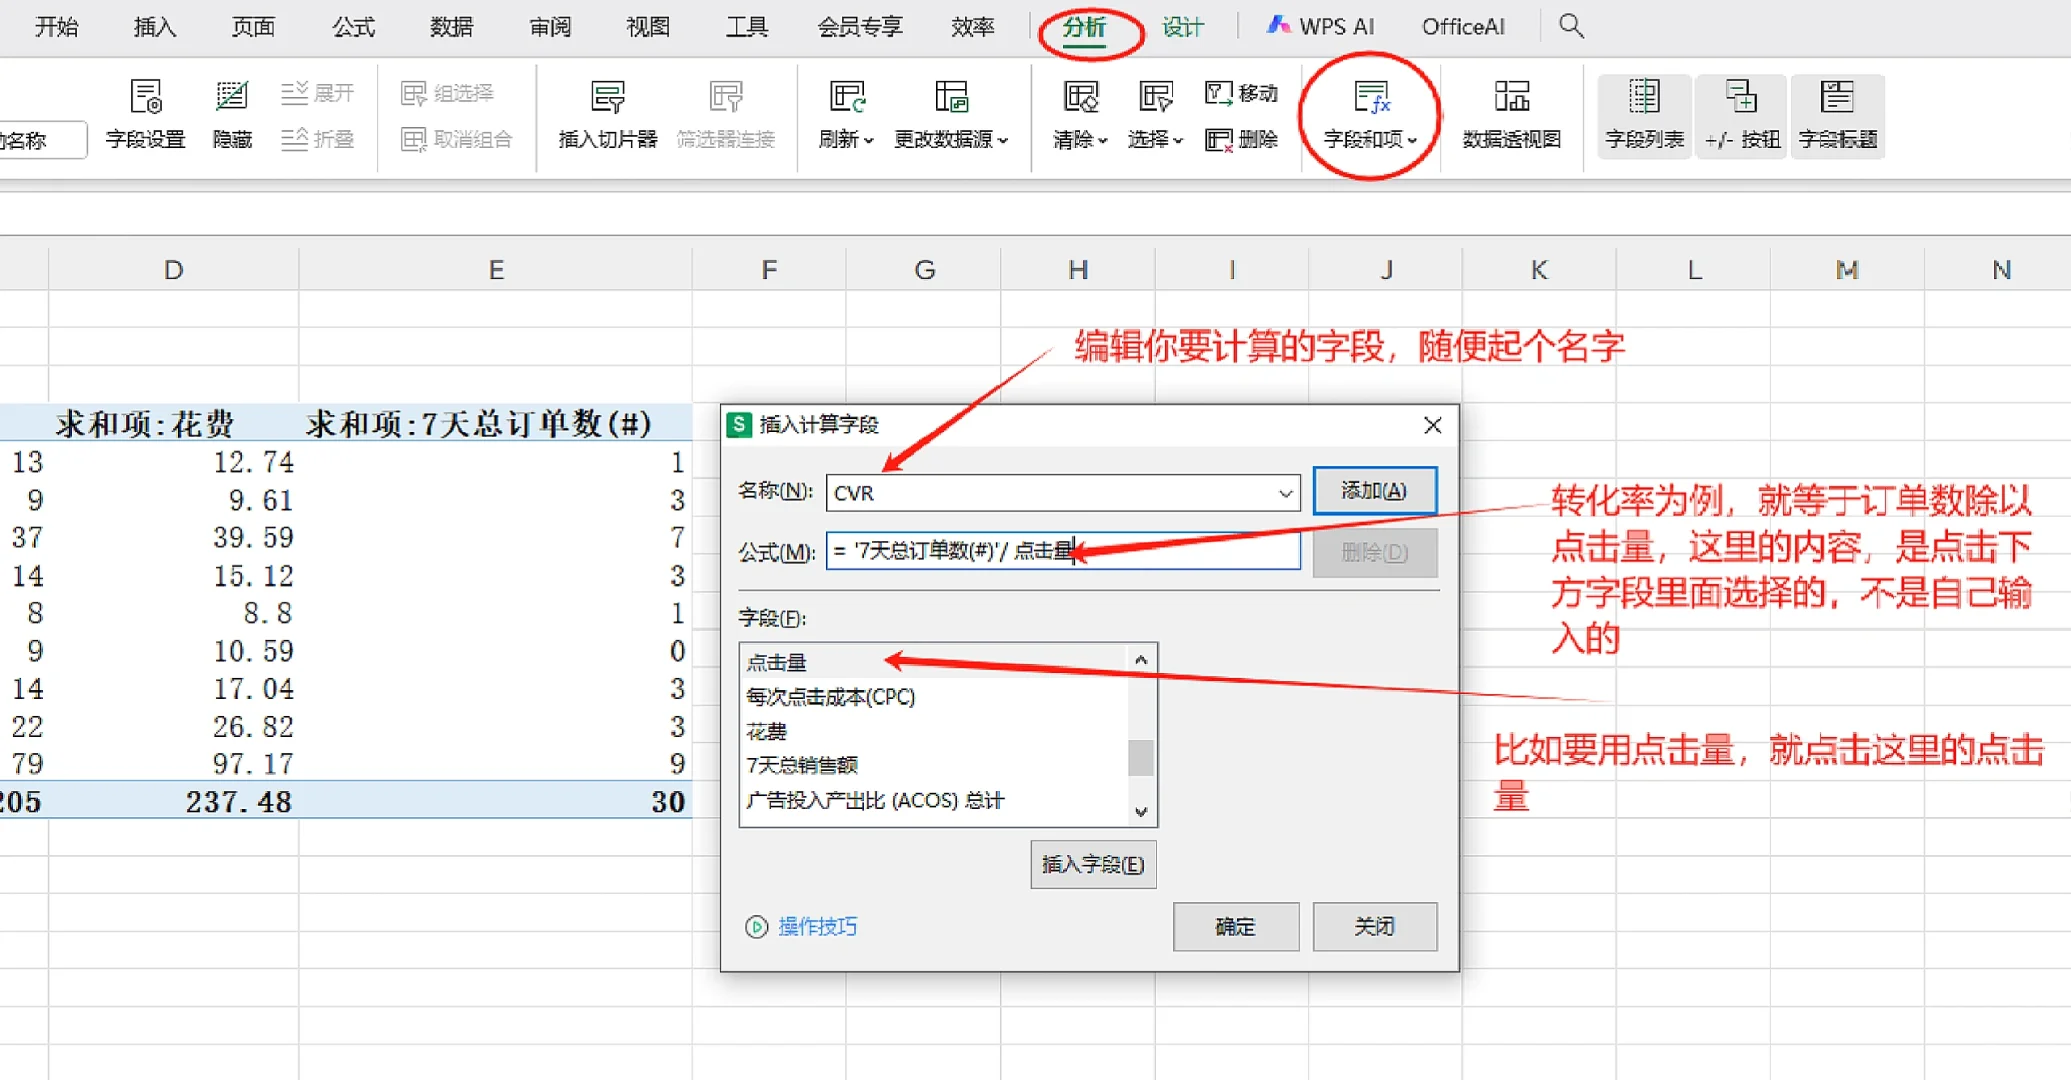This screenshot has width=2071, height=1080.
Task: Click the search magnifier icon
Action: click(x=1570, y=26)
